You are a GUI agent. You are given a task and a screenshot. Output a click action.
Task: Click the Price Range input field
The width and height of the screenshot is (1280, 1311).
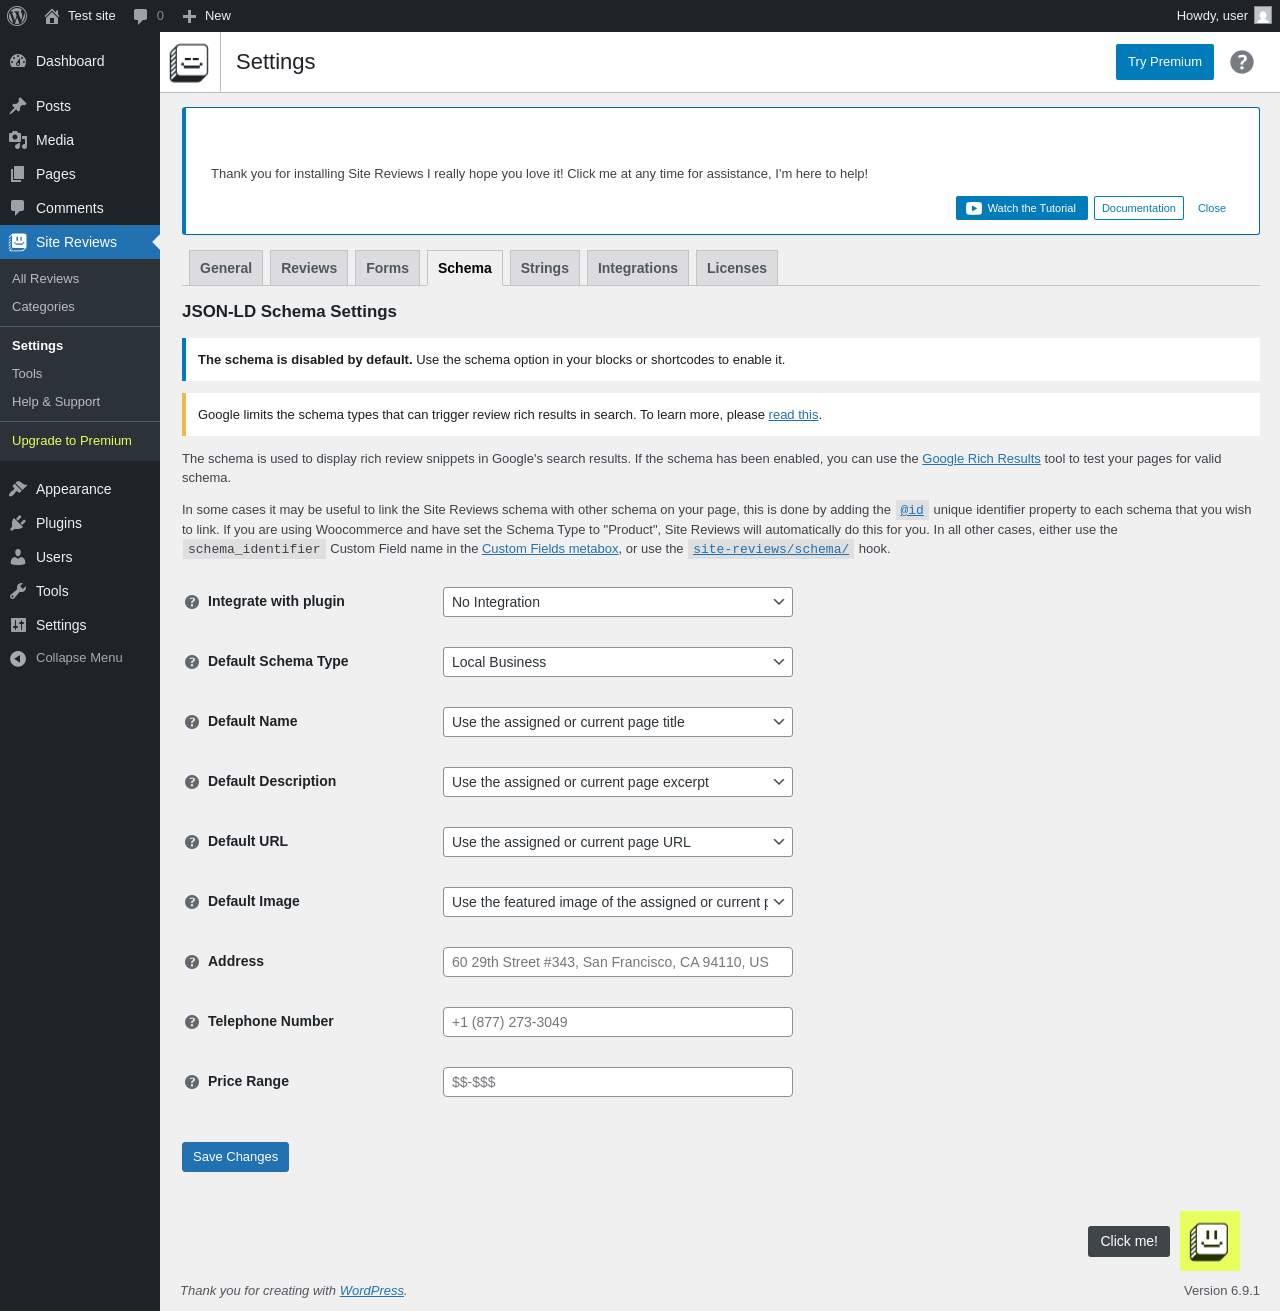coord(618,1082)
